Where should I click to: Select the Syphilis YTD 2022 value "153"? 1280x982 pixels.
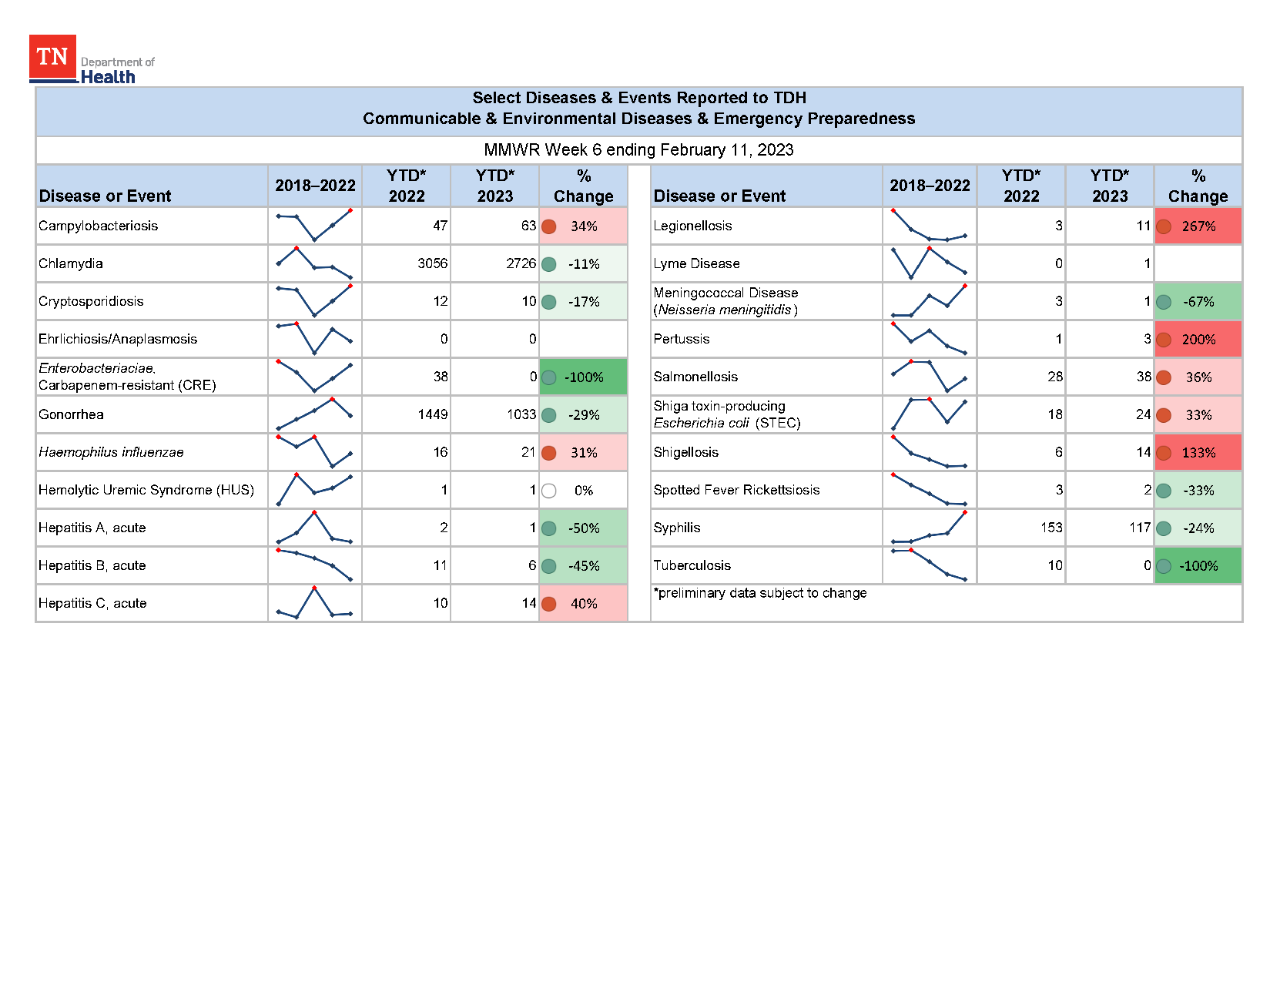coord(1052,528)
